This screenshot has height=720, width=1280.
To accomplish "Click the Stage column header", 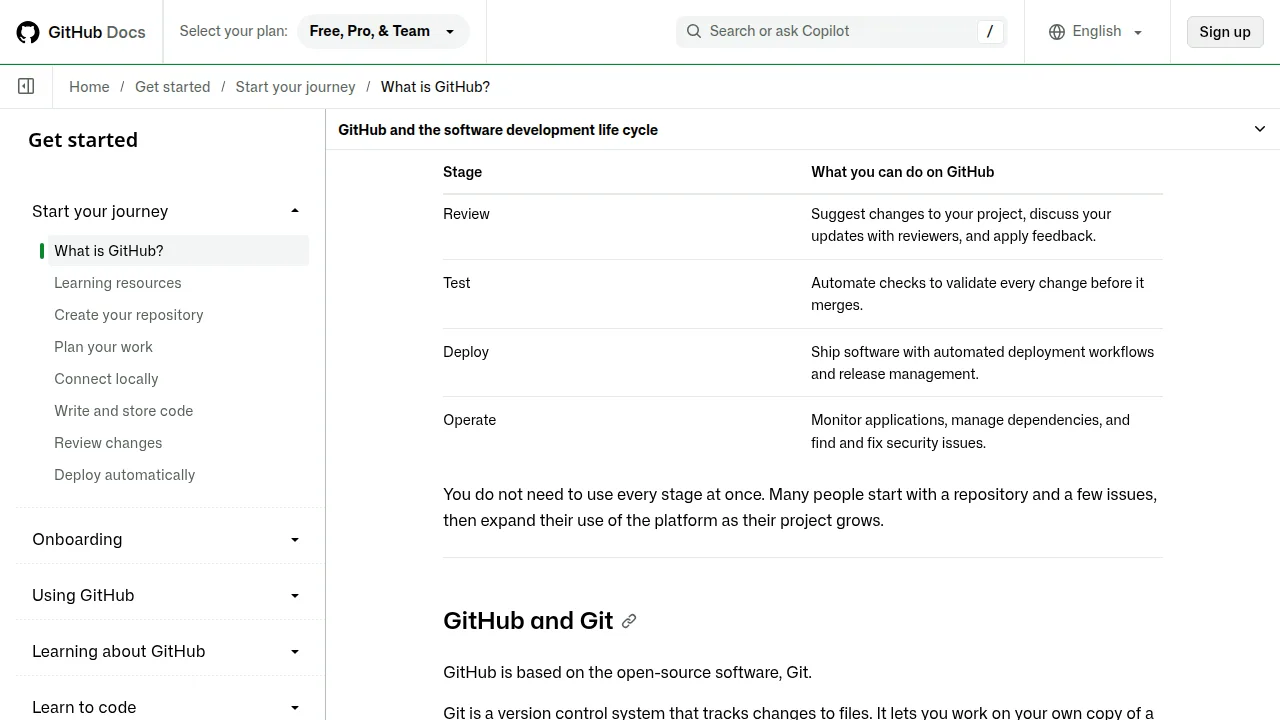I will point(463,172).
